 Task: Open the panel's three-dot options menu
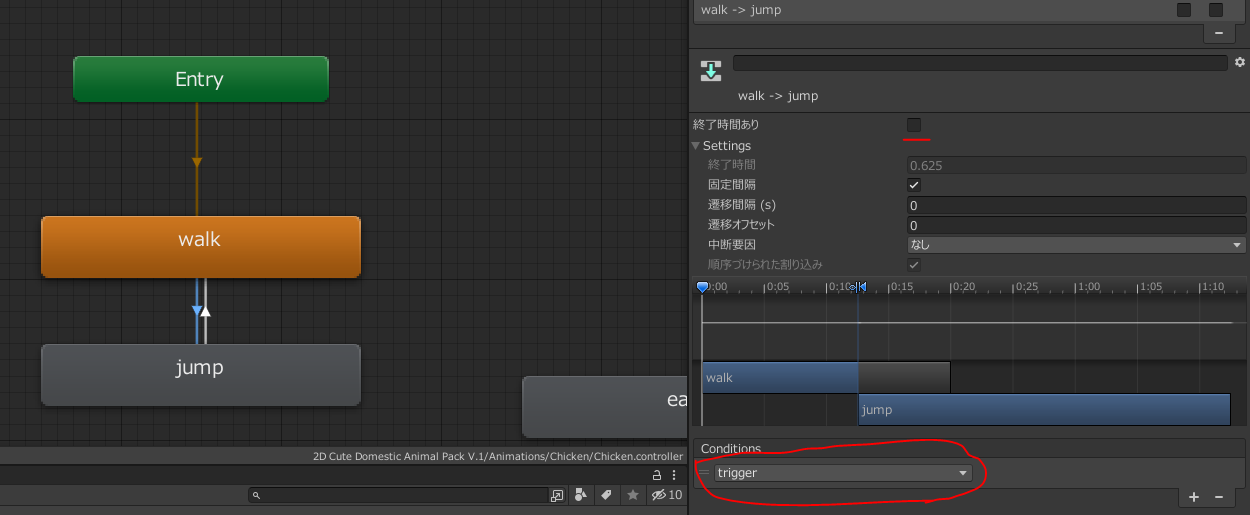pos(674,475)
